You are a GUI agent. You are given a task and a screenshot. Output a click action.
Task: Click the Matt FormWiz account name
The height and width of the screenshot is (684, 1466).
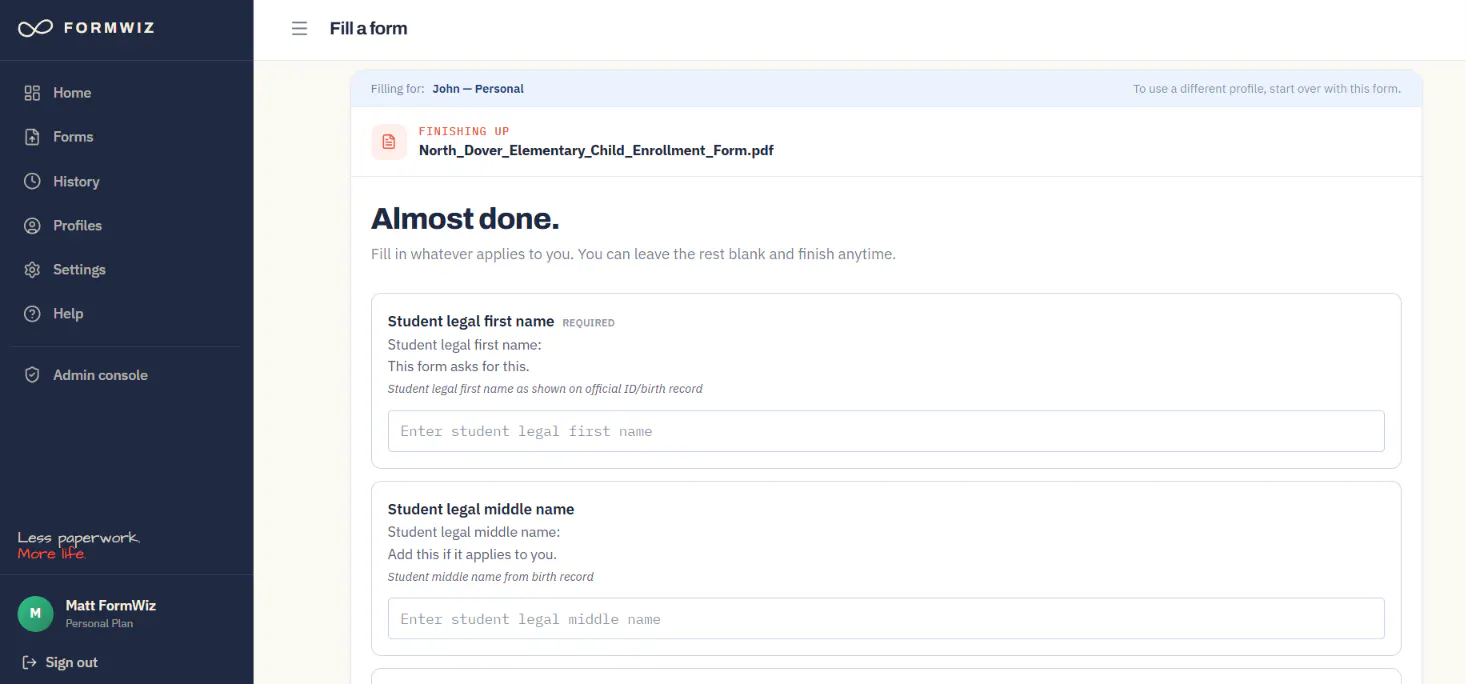[111, 605]
